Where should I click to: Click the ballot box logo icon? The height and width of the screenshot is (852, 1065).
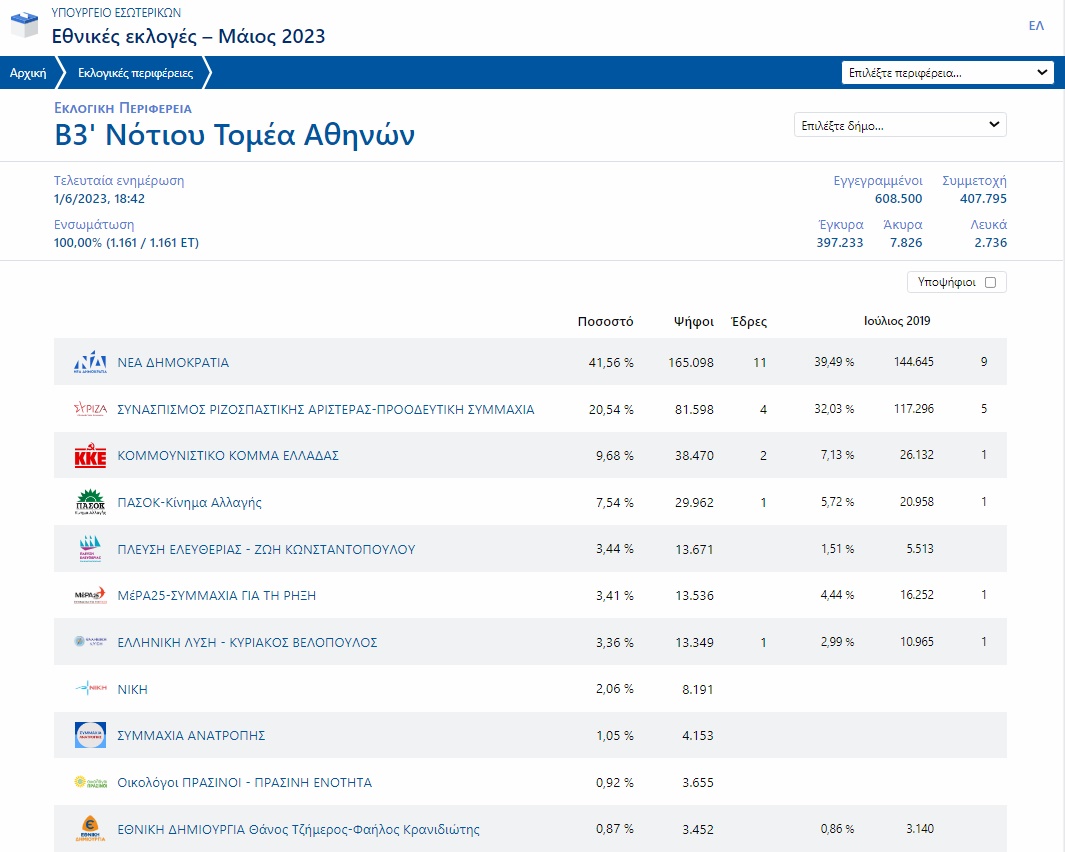pyautogui.click(x=25, y=25)
